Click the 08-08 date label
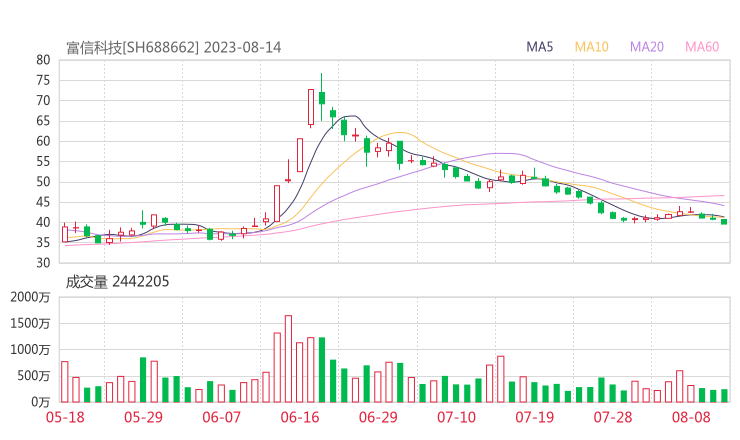The height and width of the screenshot is (440, 740). pos(691,417)
